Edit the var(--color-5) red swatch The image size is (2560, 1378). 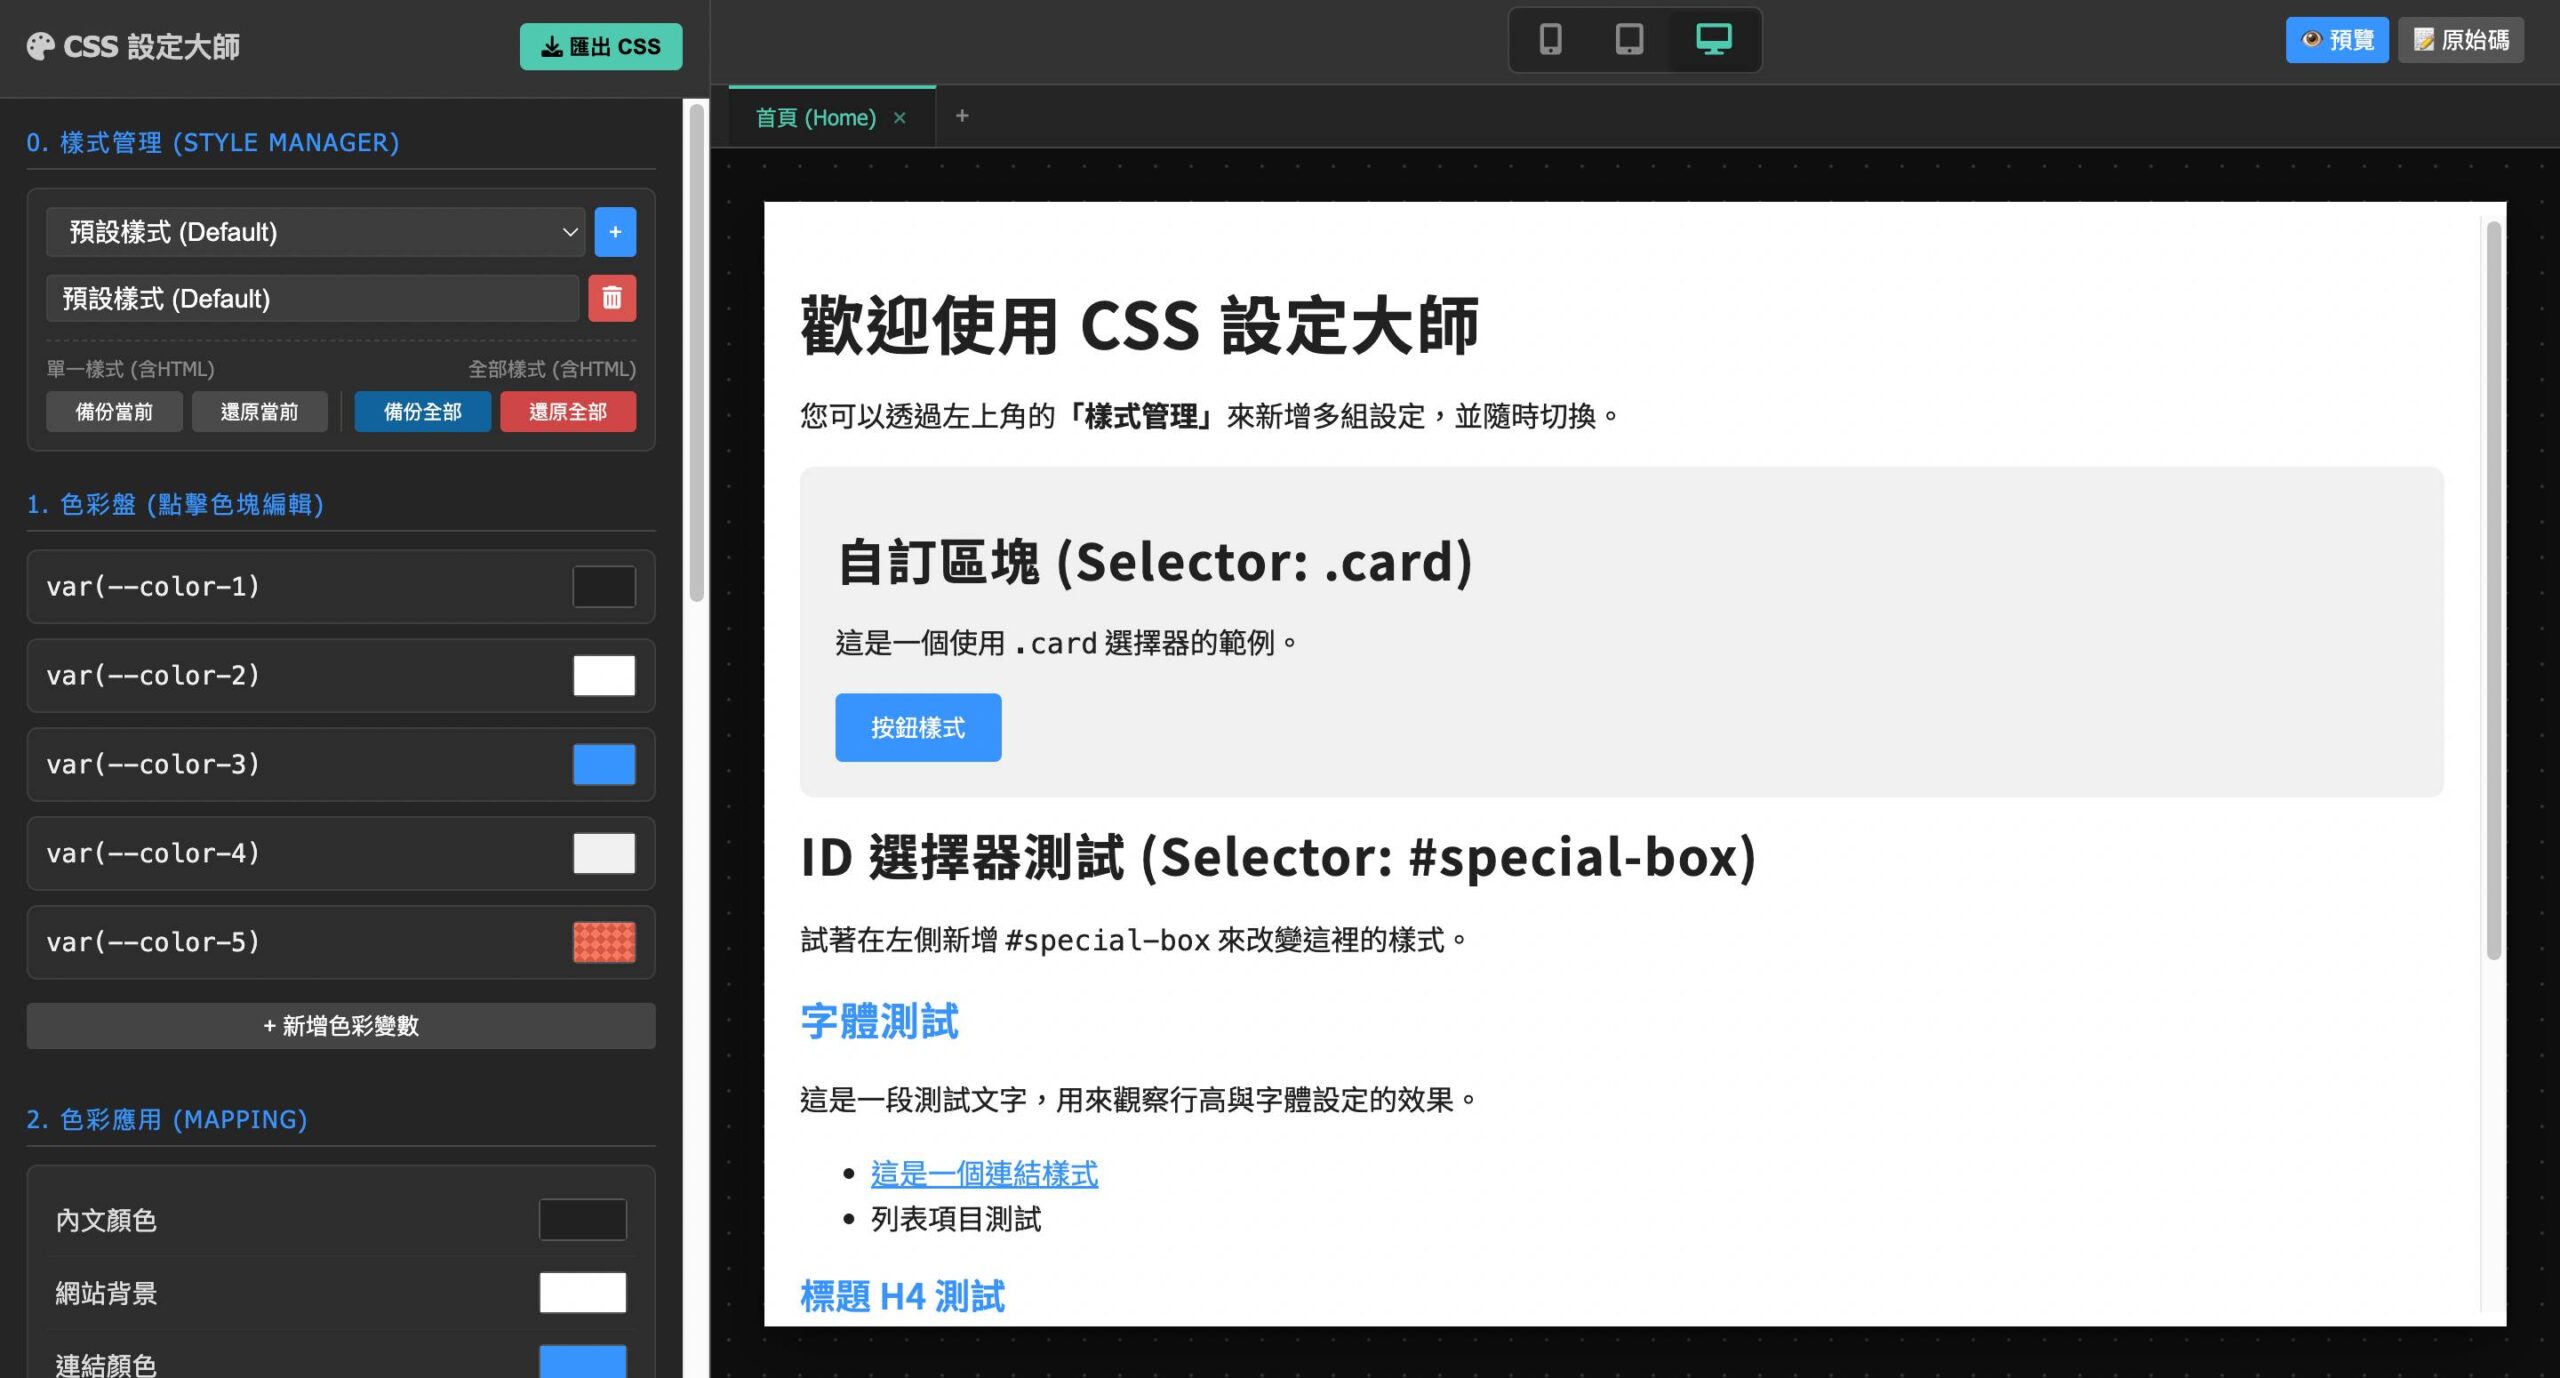pos(604,942)
